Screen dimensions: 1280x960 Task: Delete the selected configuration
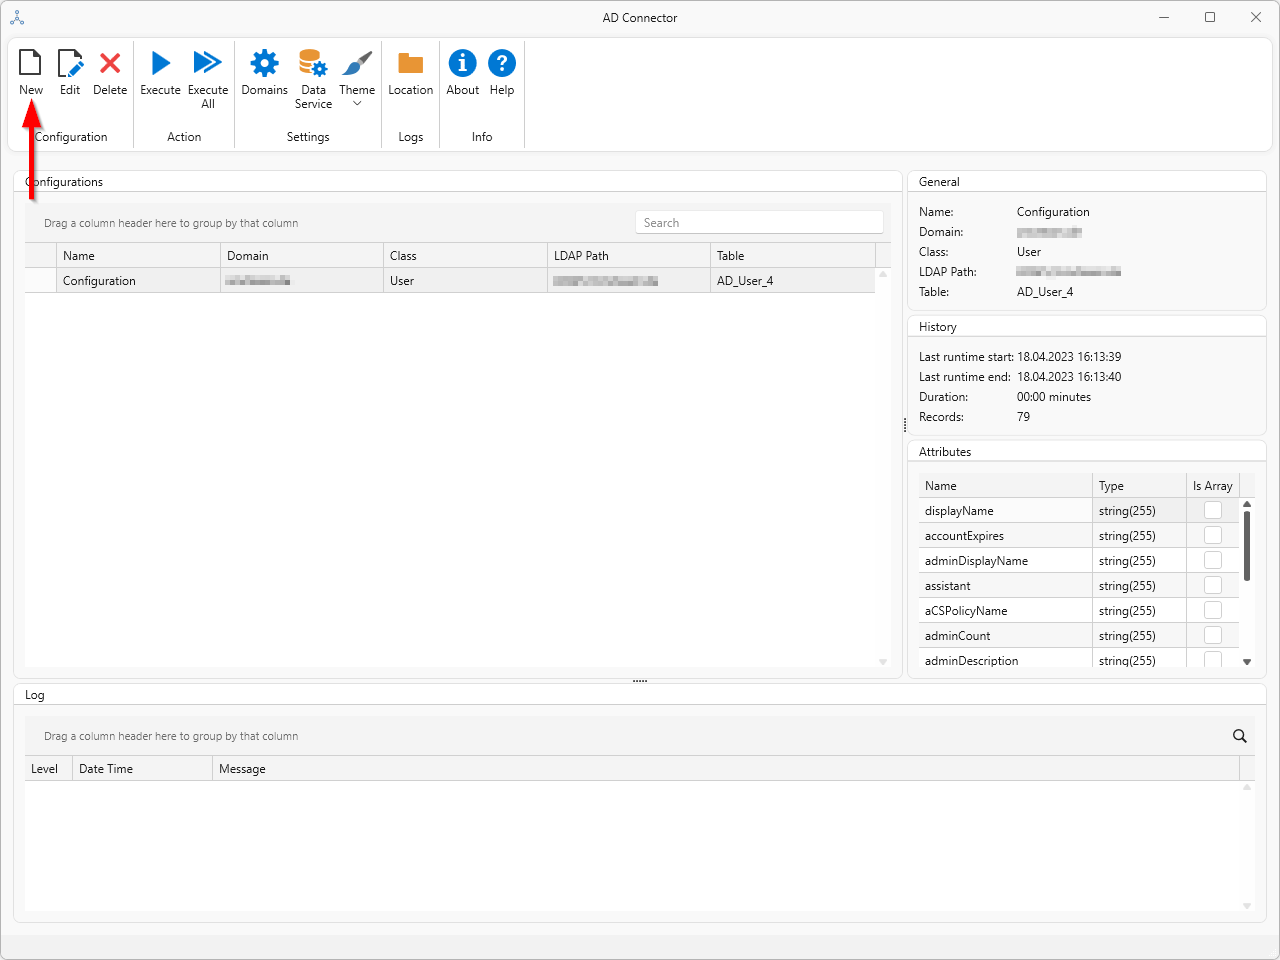110,73
